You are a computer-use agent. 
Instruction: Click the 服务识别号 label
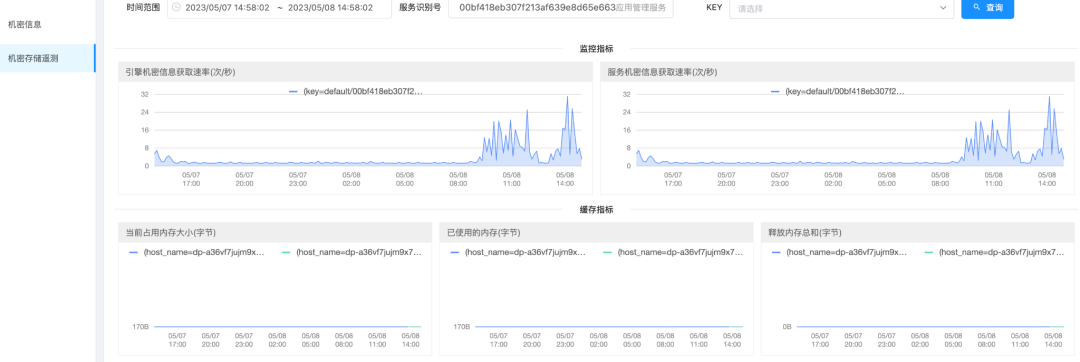point(420,8)
